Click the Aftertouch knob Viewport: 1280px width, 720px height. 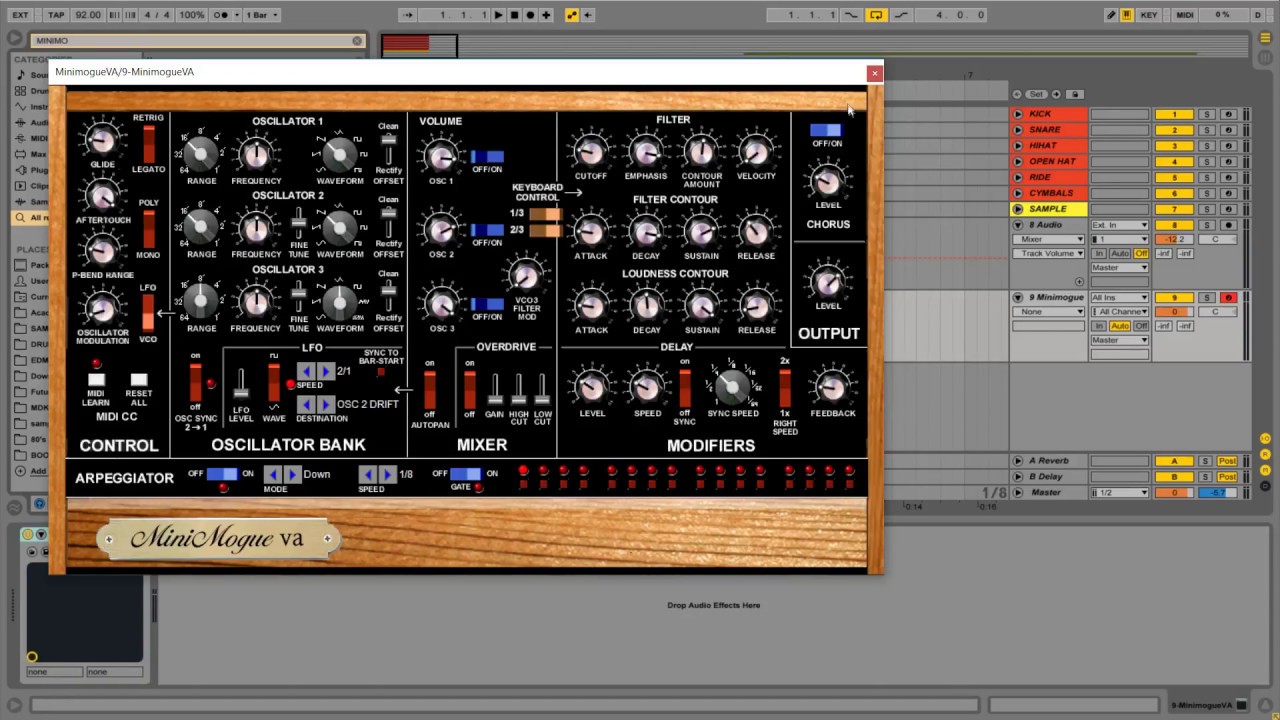(x=101, y=198)
